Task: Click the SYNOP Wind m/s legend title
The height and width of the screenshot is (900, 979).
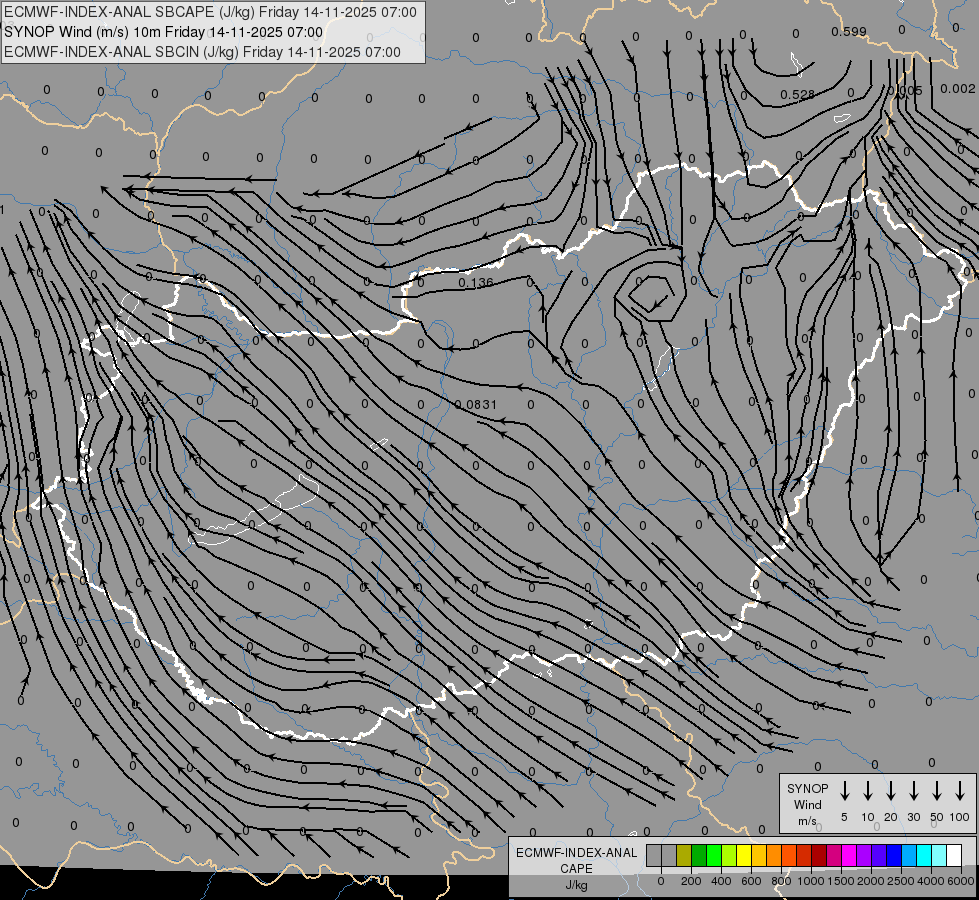Action: click(807, 804)
